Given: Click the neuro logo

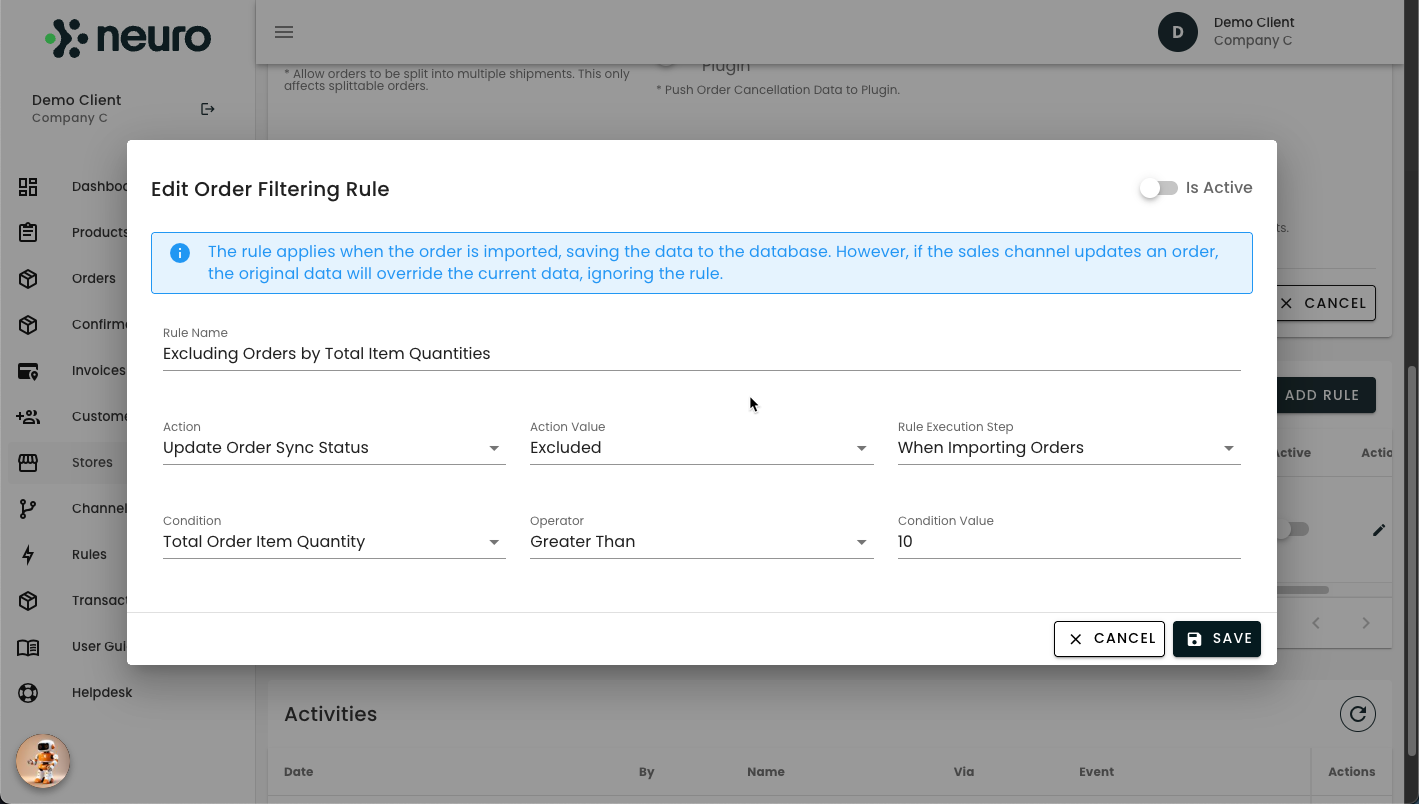Looking at the screenshot, I should [128, 38].
